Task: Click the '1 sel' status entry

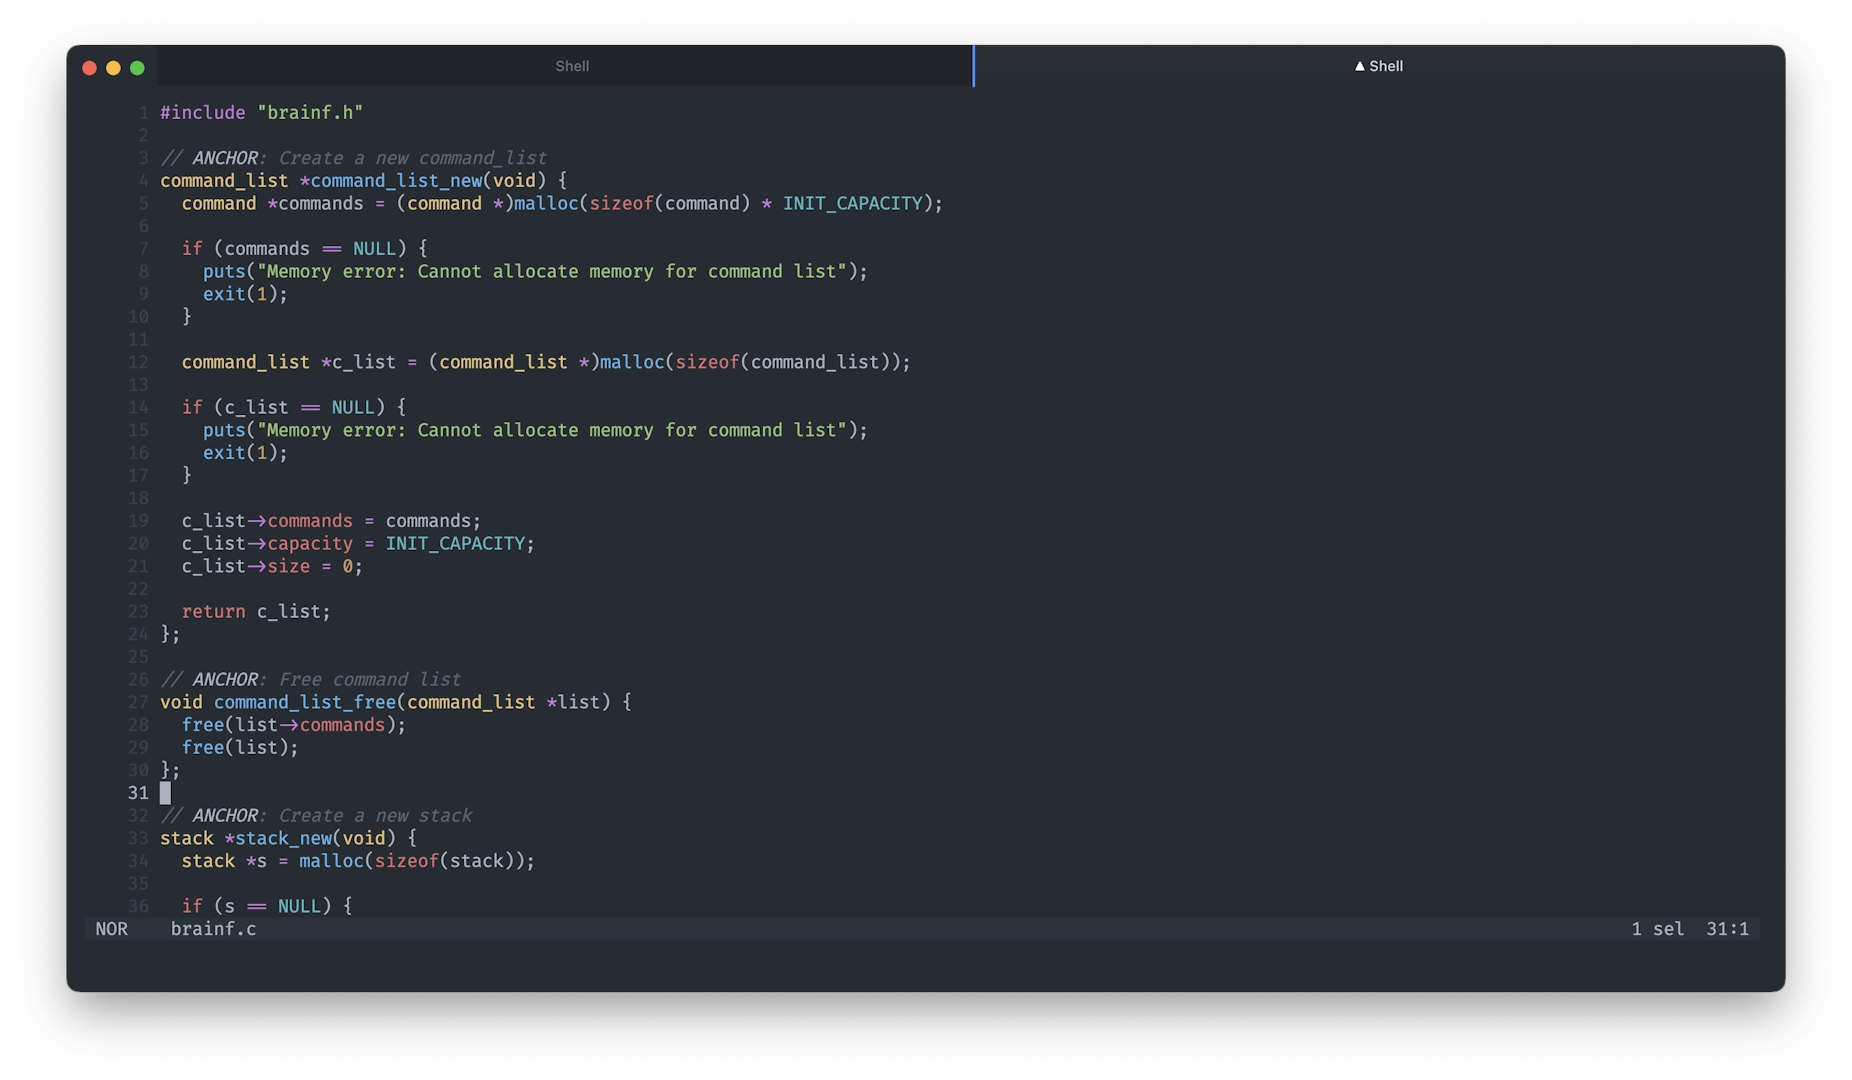Action: tap(1657, 929)
